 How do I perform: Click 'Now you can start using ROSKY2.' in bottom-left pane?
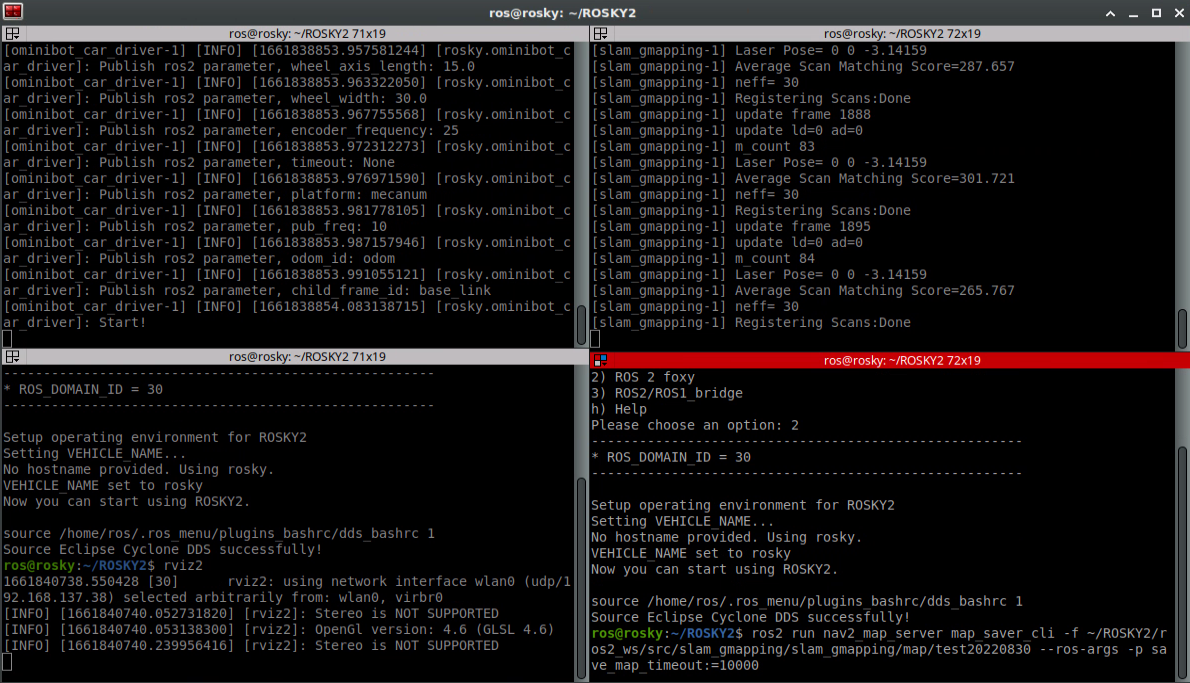(127, 502)
